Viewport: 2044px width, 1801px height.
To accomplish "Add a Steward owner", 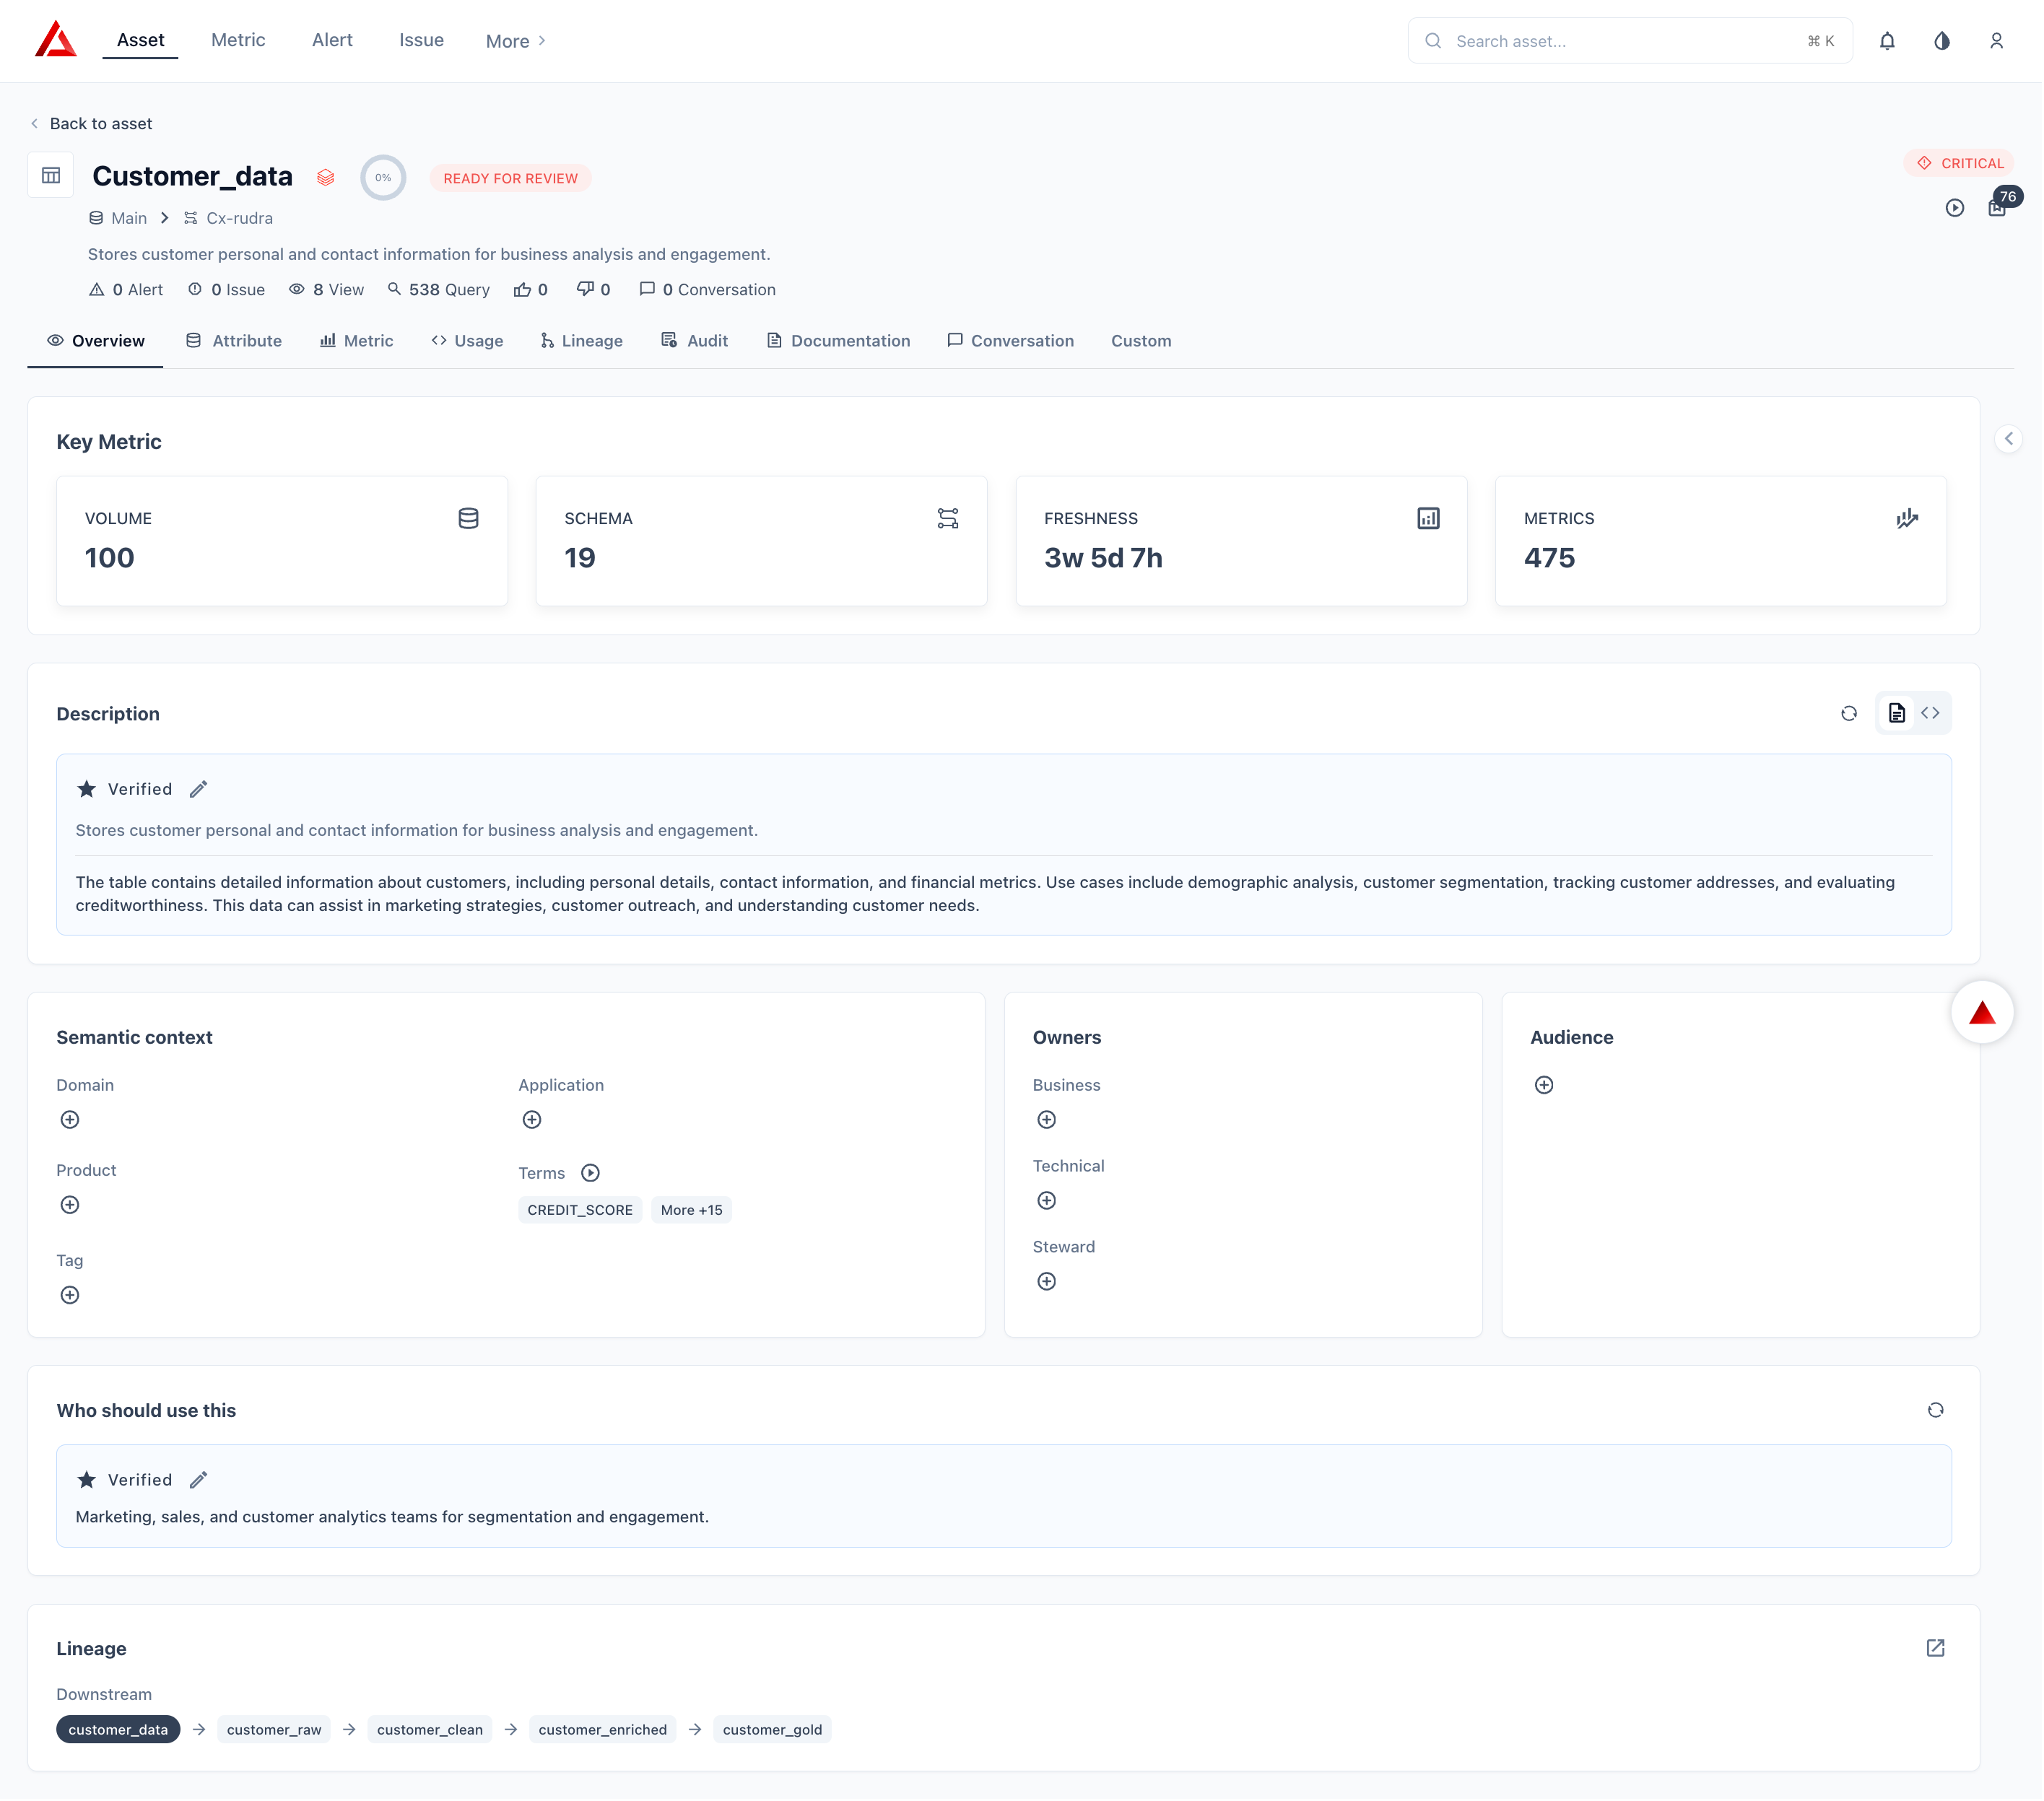I will click(1047, 1282).
